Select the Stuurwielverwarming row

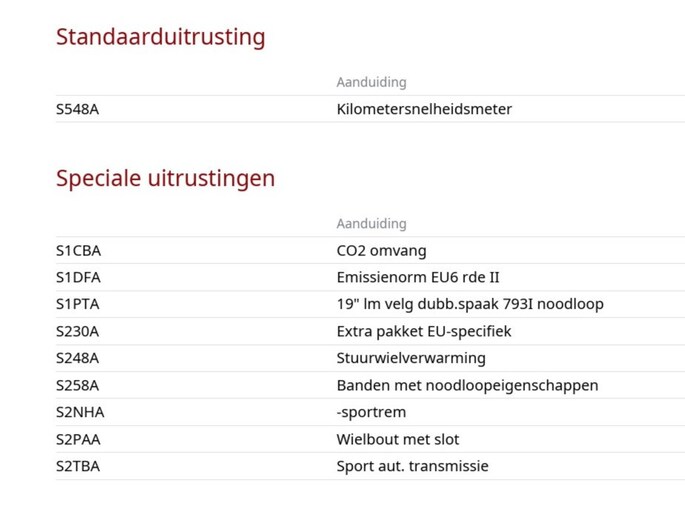(370, 358)
